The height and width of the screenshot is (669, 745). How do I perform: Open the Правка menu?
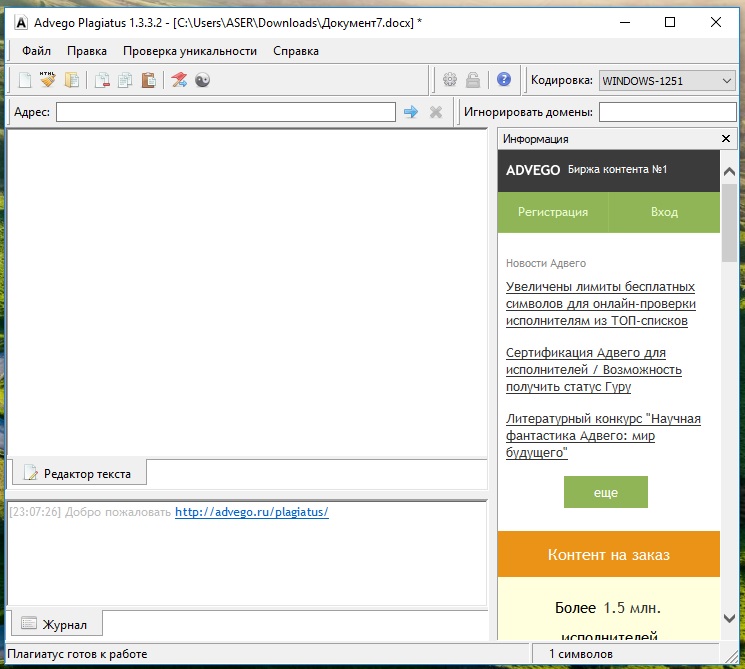(x=87, y=51)
